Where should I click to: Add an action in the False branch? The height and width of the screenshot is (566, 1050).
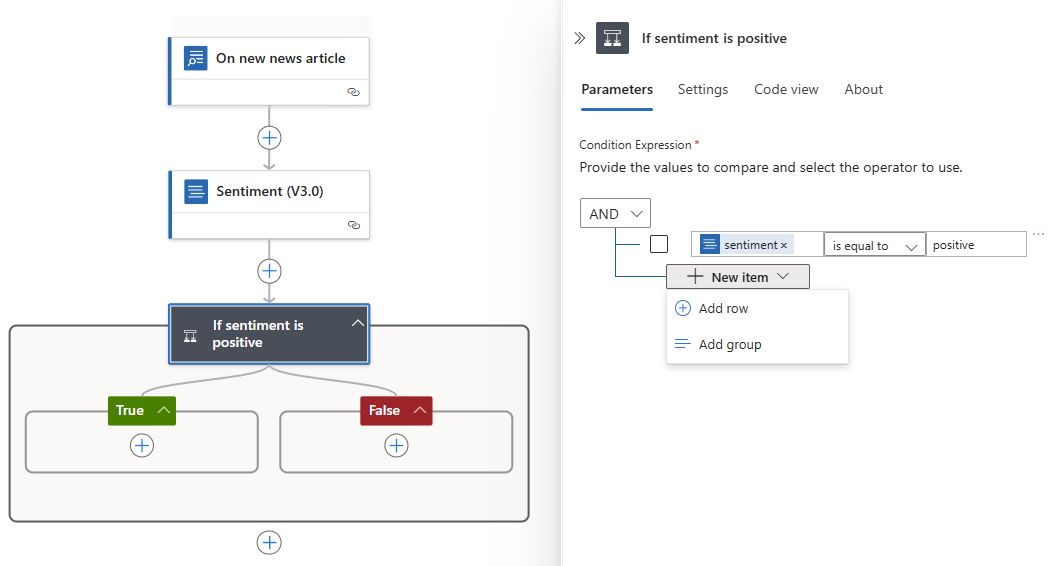396,445
